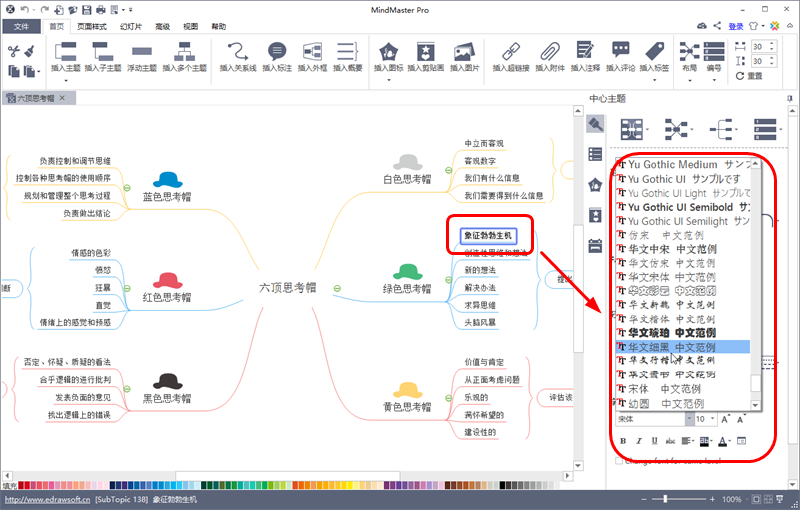Screen dimensions: 800x510
Task: Click the Insert Attachment (插入附件) paperclip icon
Action: click(x=550, y=52)
